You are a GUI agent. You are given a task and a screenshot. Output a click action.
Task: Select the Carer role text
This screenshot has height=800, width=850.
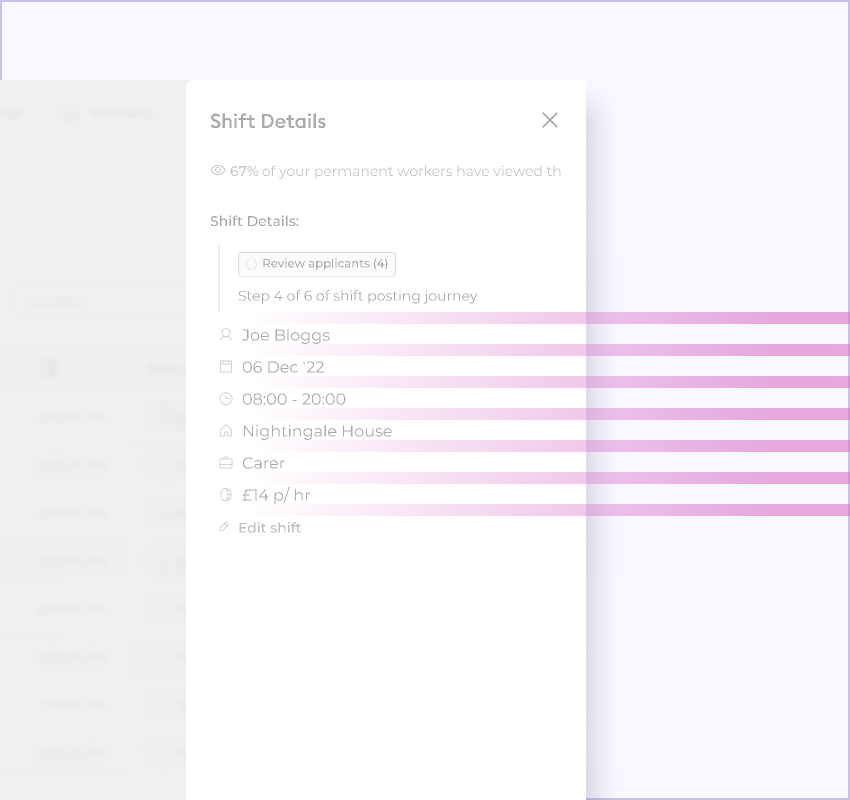click(x=263, y=463)
